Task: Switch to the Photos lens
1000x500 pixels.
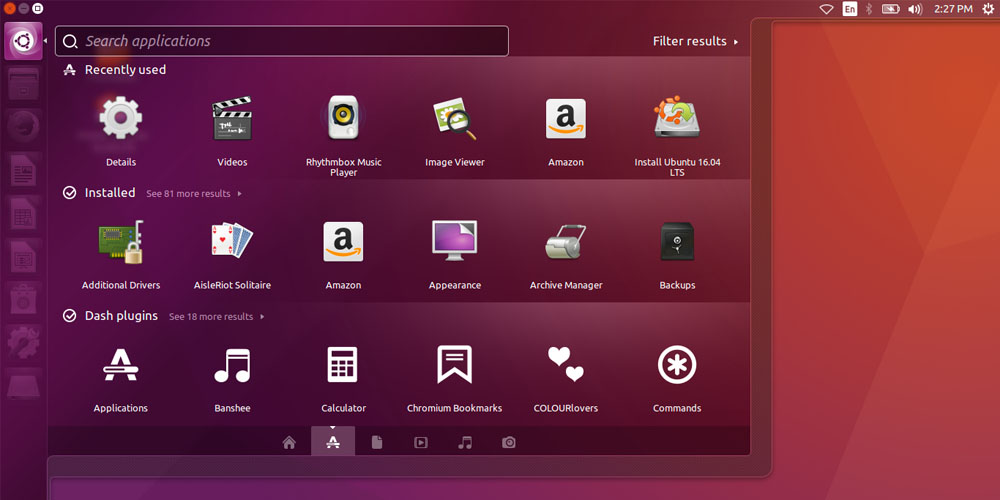Action: tap(508, 442)
